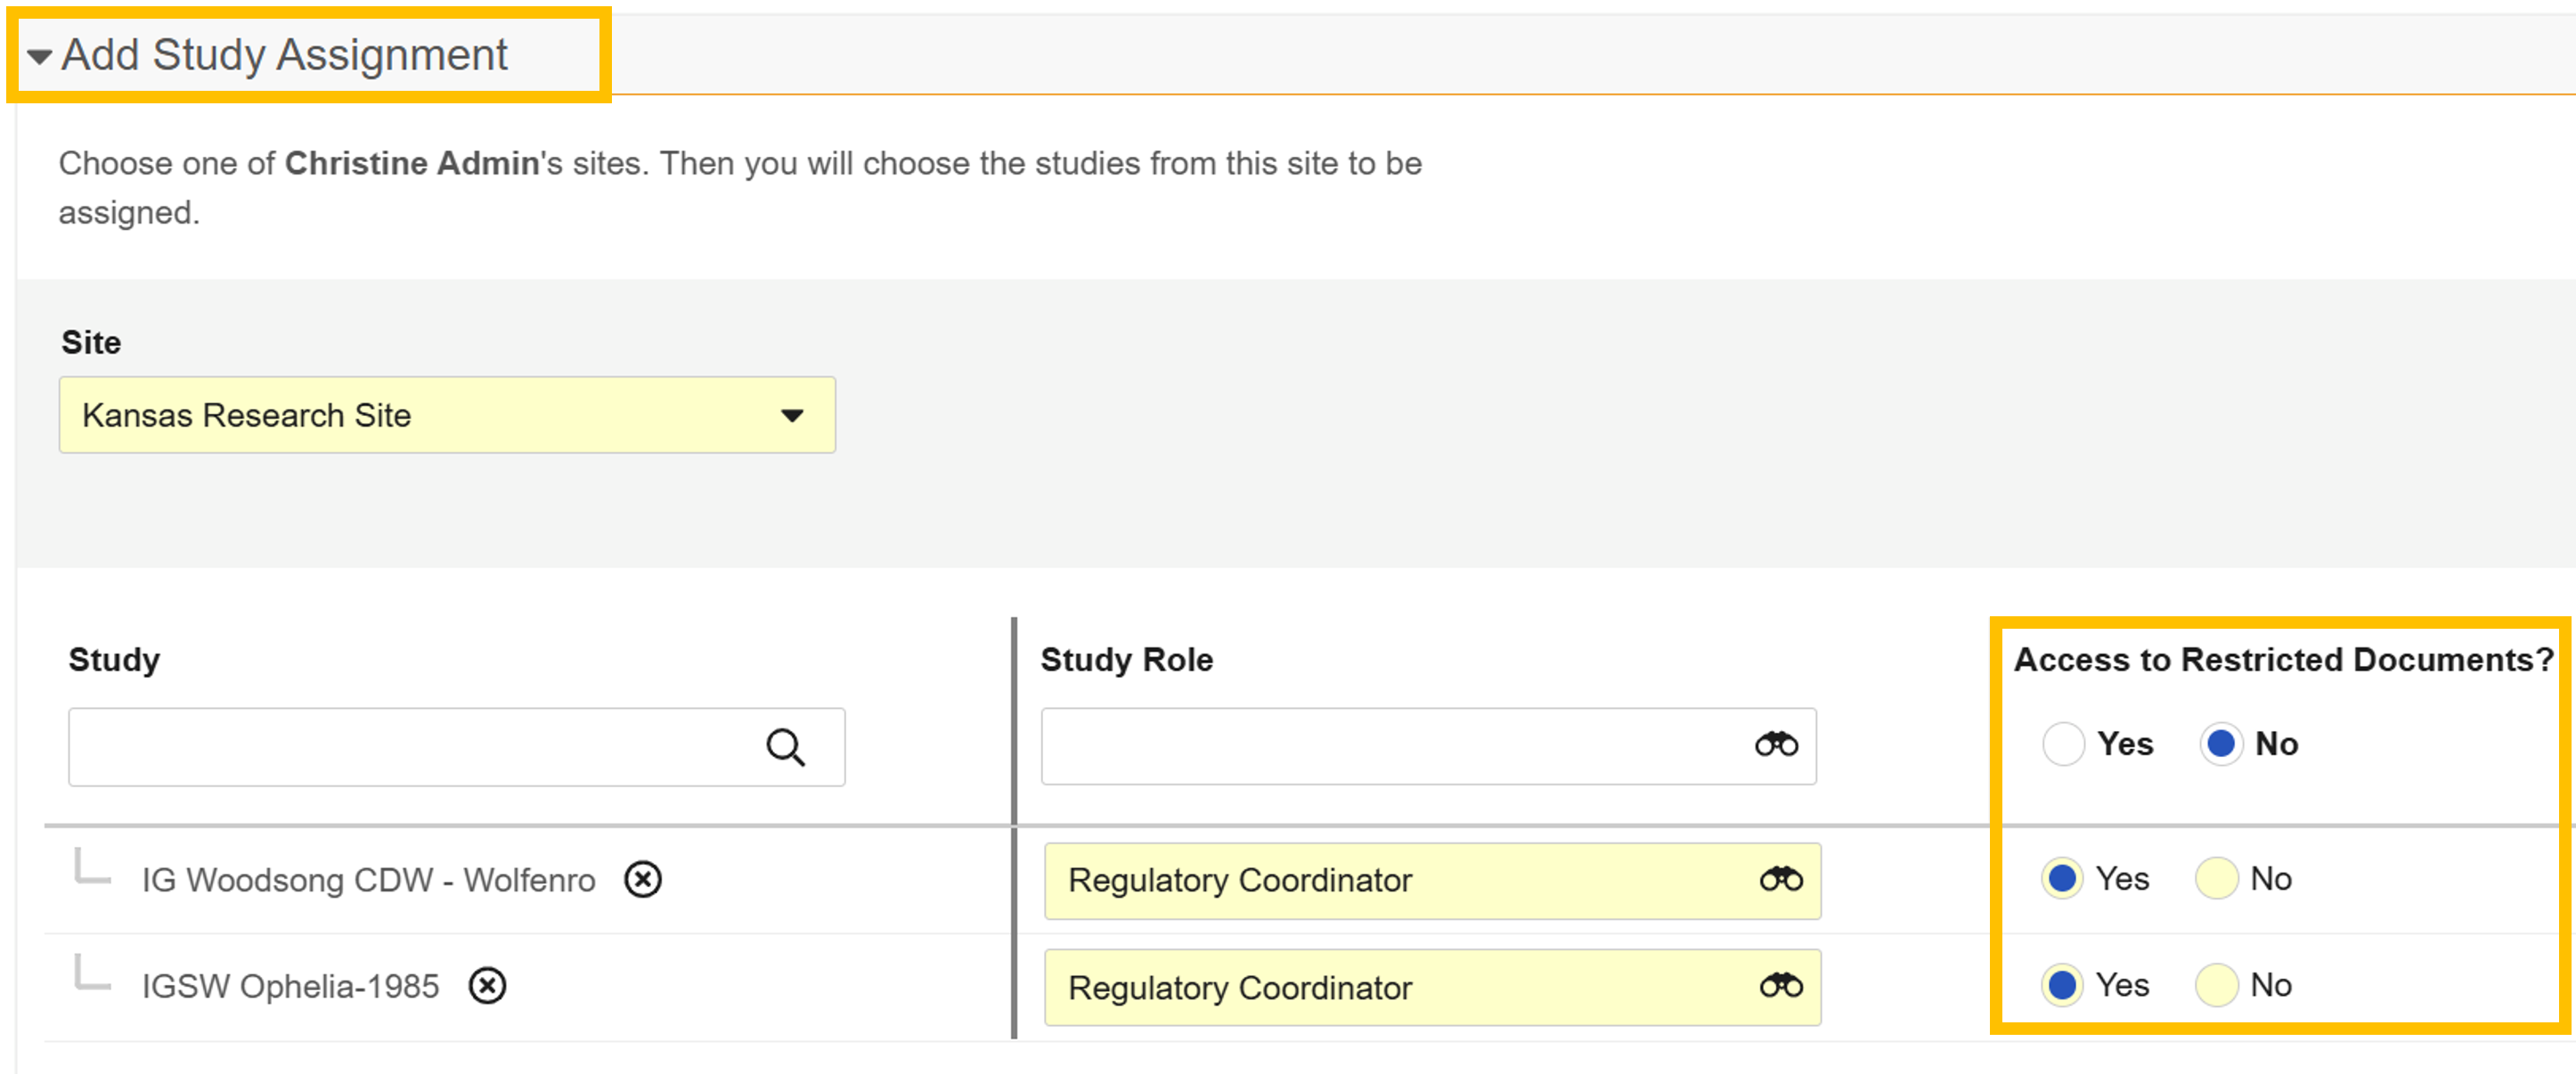
Task: Choose No for IG Woodsong restricted access
Action: tap(2216, 879)
